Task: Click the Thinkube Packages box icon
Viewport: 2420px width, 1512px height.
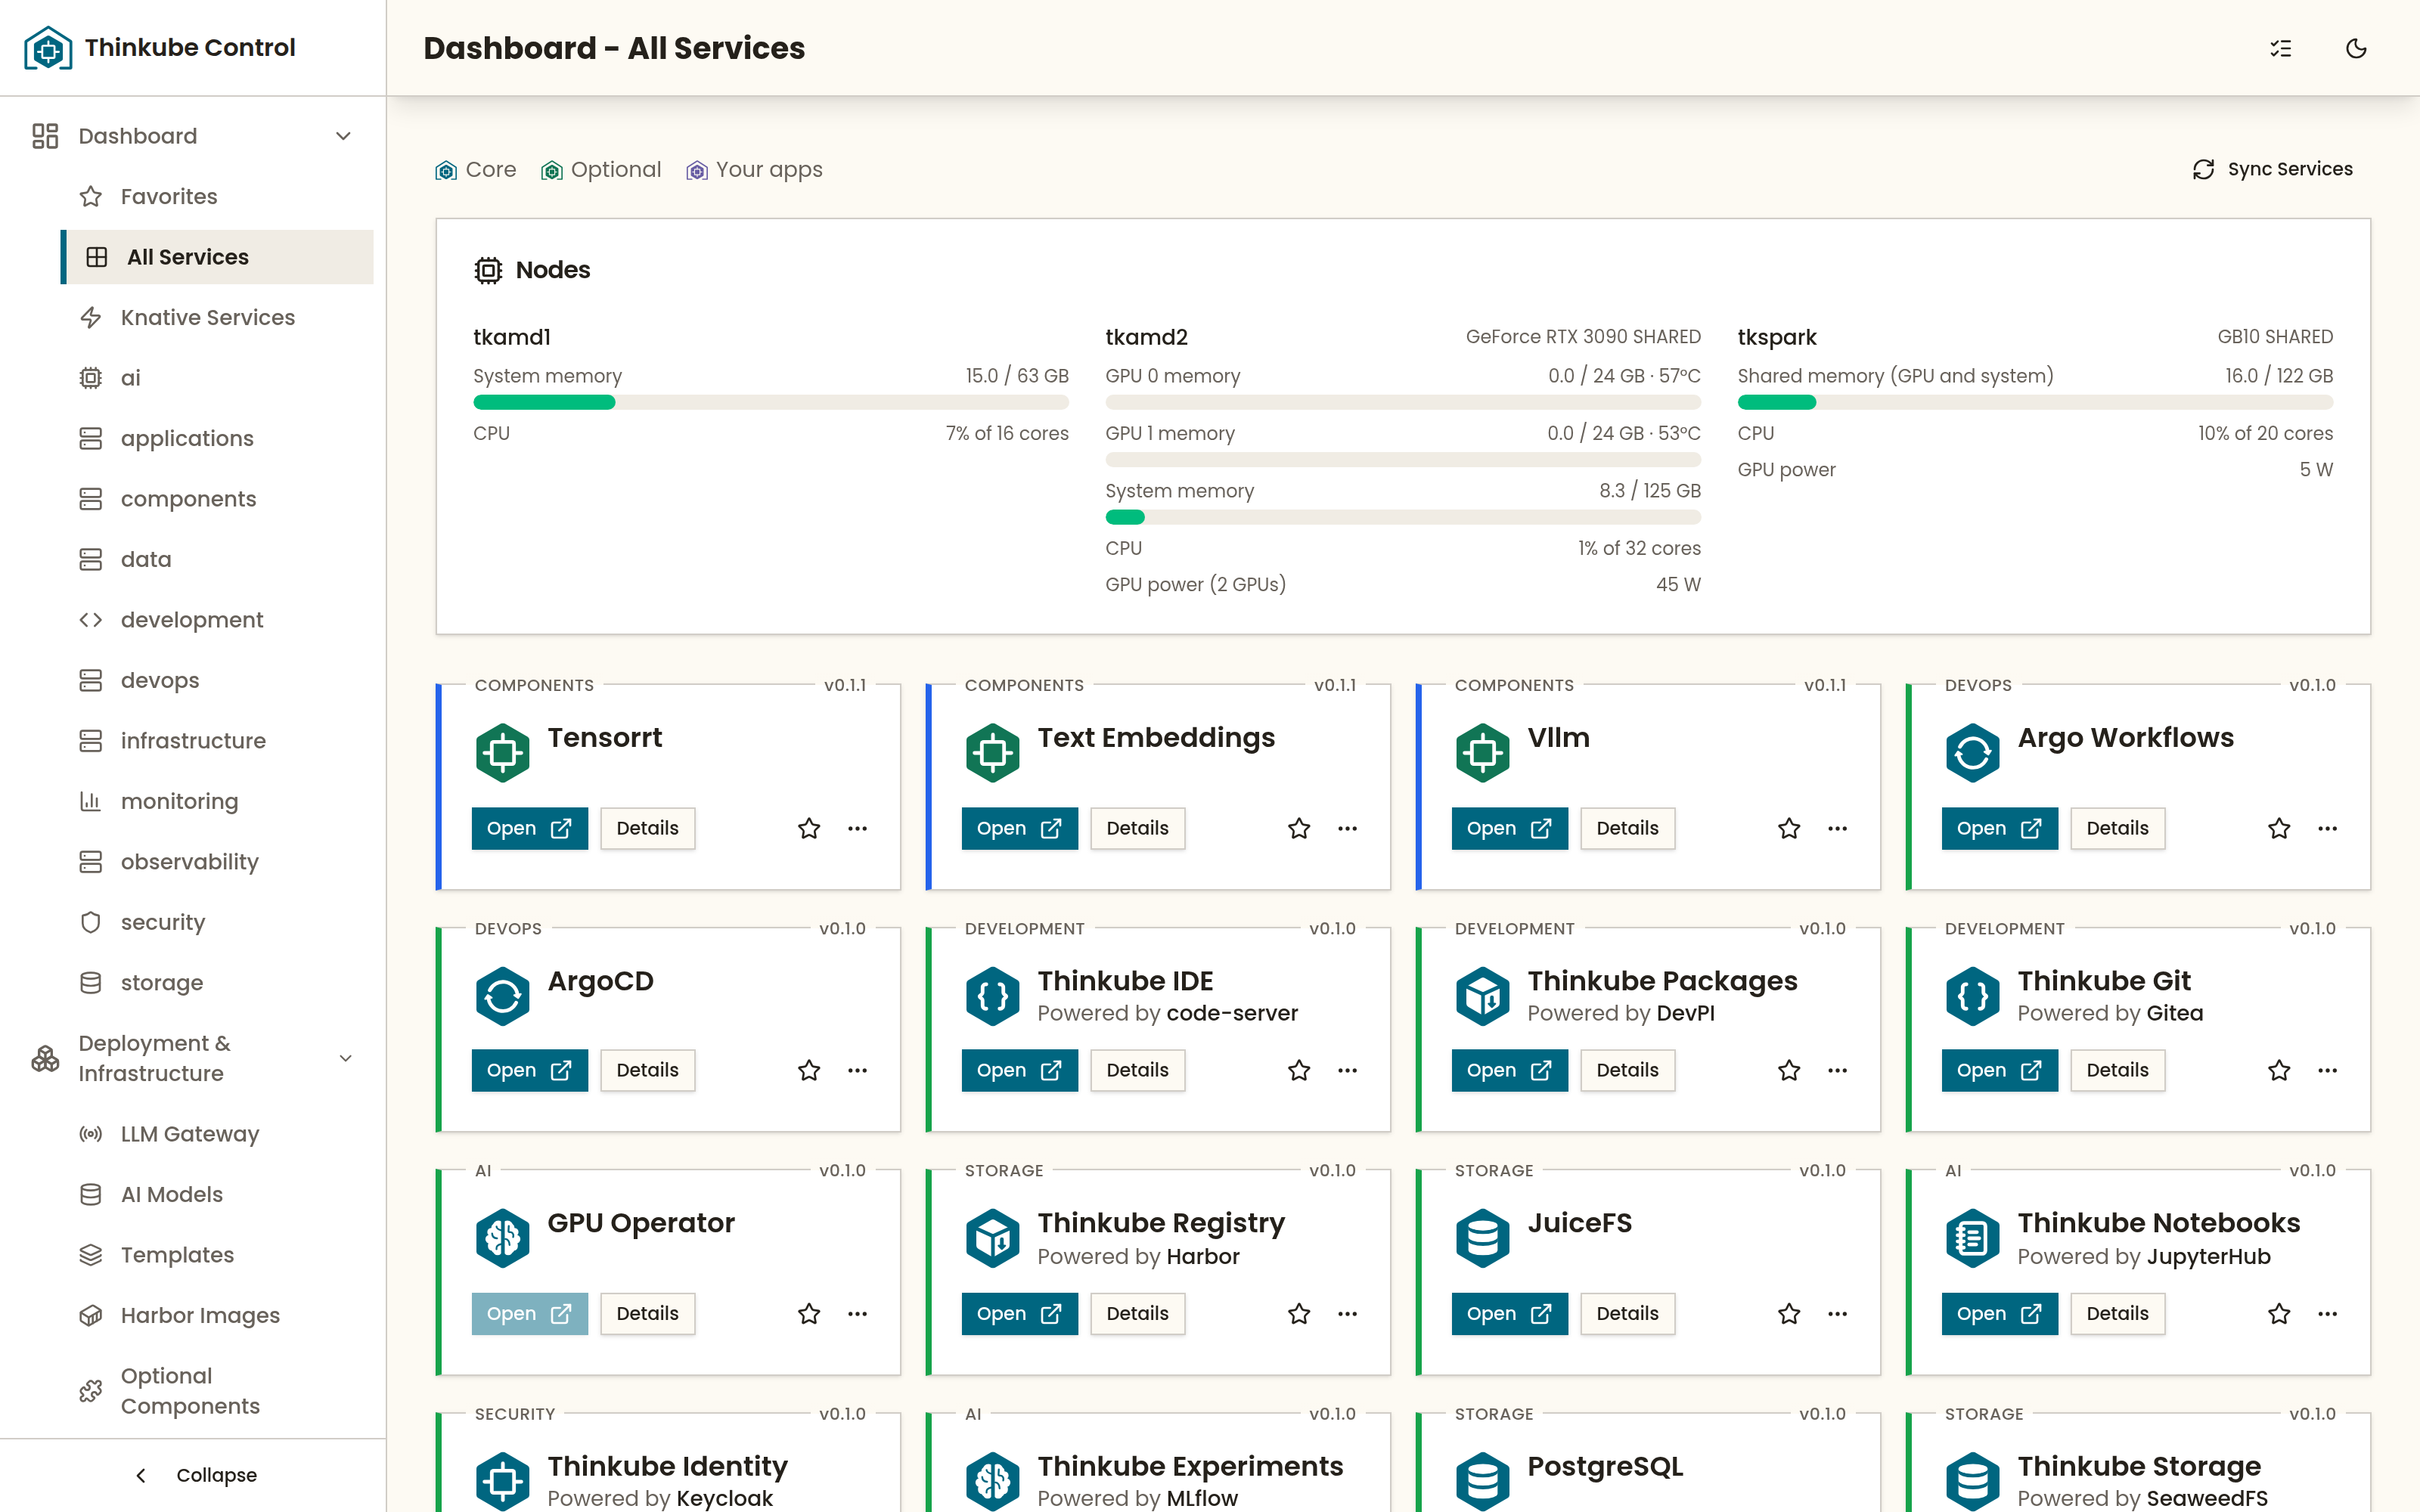Action: coord(1482,996)
